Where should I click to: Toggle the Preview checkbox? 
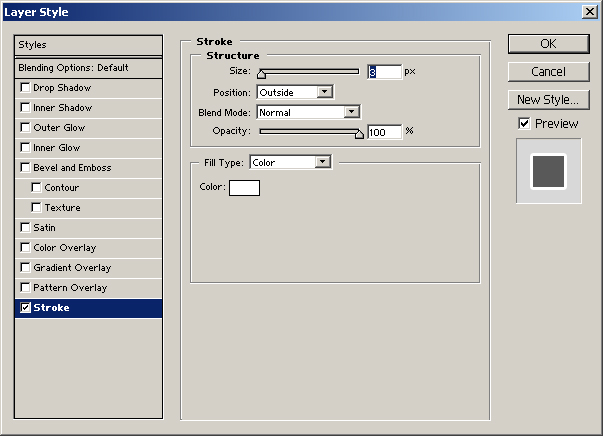pos(524,123)
